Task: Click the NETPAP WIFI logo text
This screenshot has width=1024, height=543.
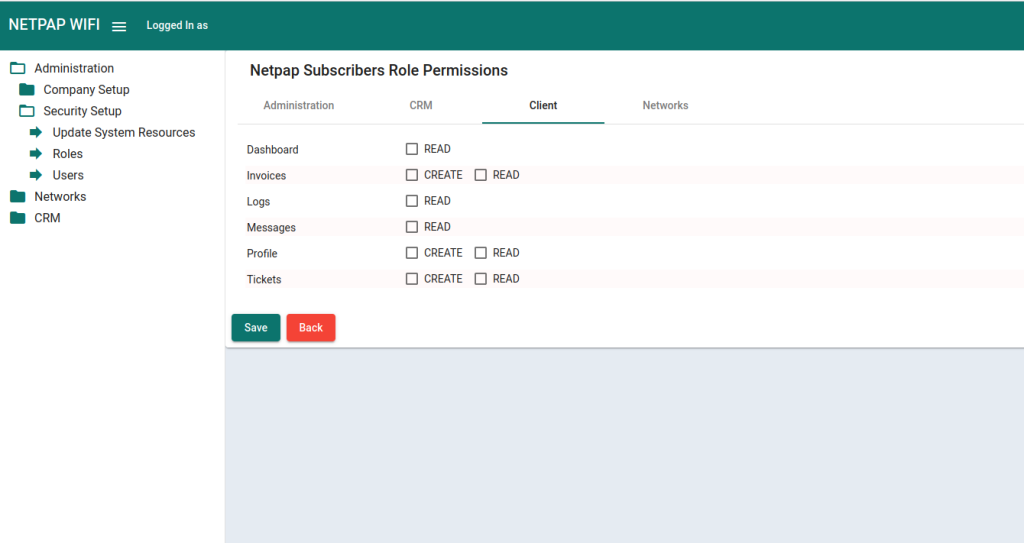Action: coord(54,25)
